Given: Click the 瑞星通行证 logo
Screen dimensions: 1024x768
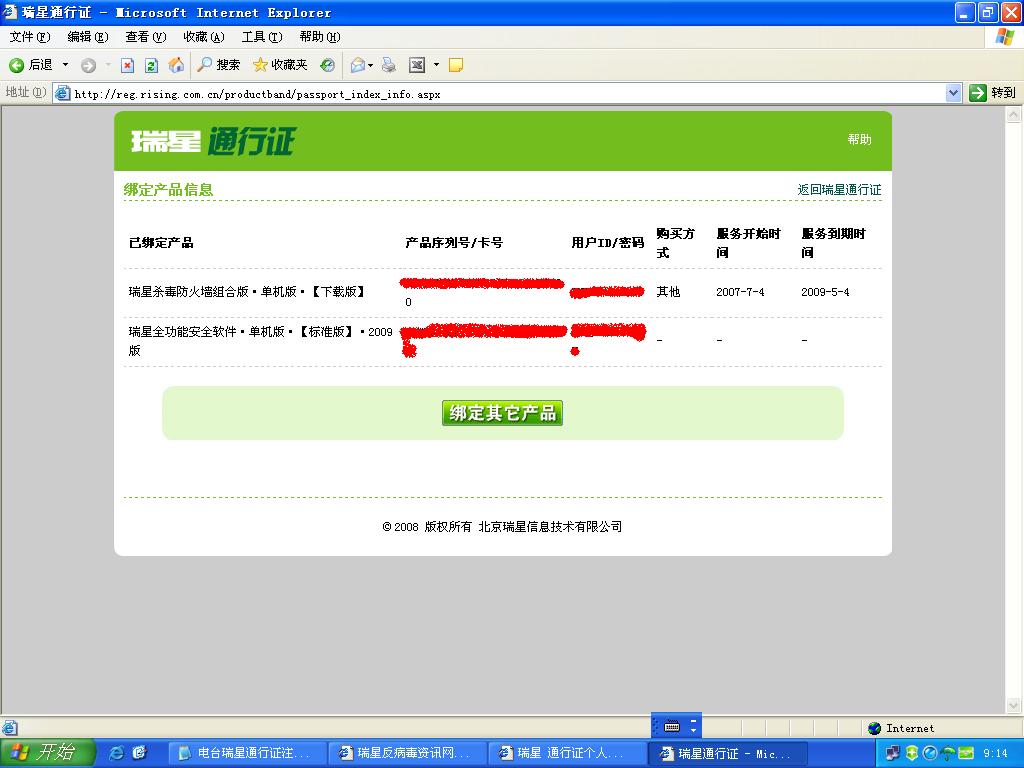Looking at the screenshot, I should pos(214,141).
